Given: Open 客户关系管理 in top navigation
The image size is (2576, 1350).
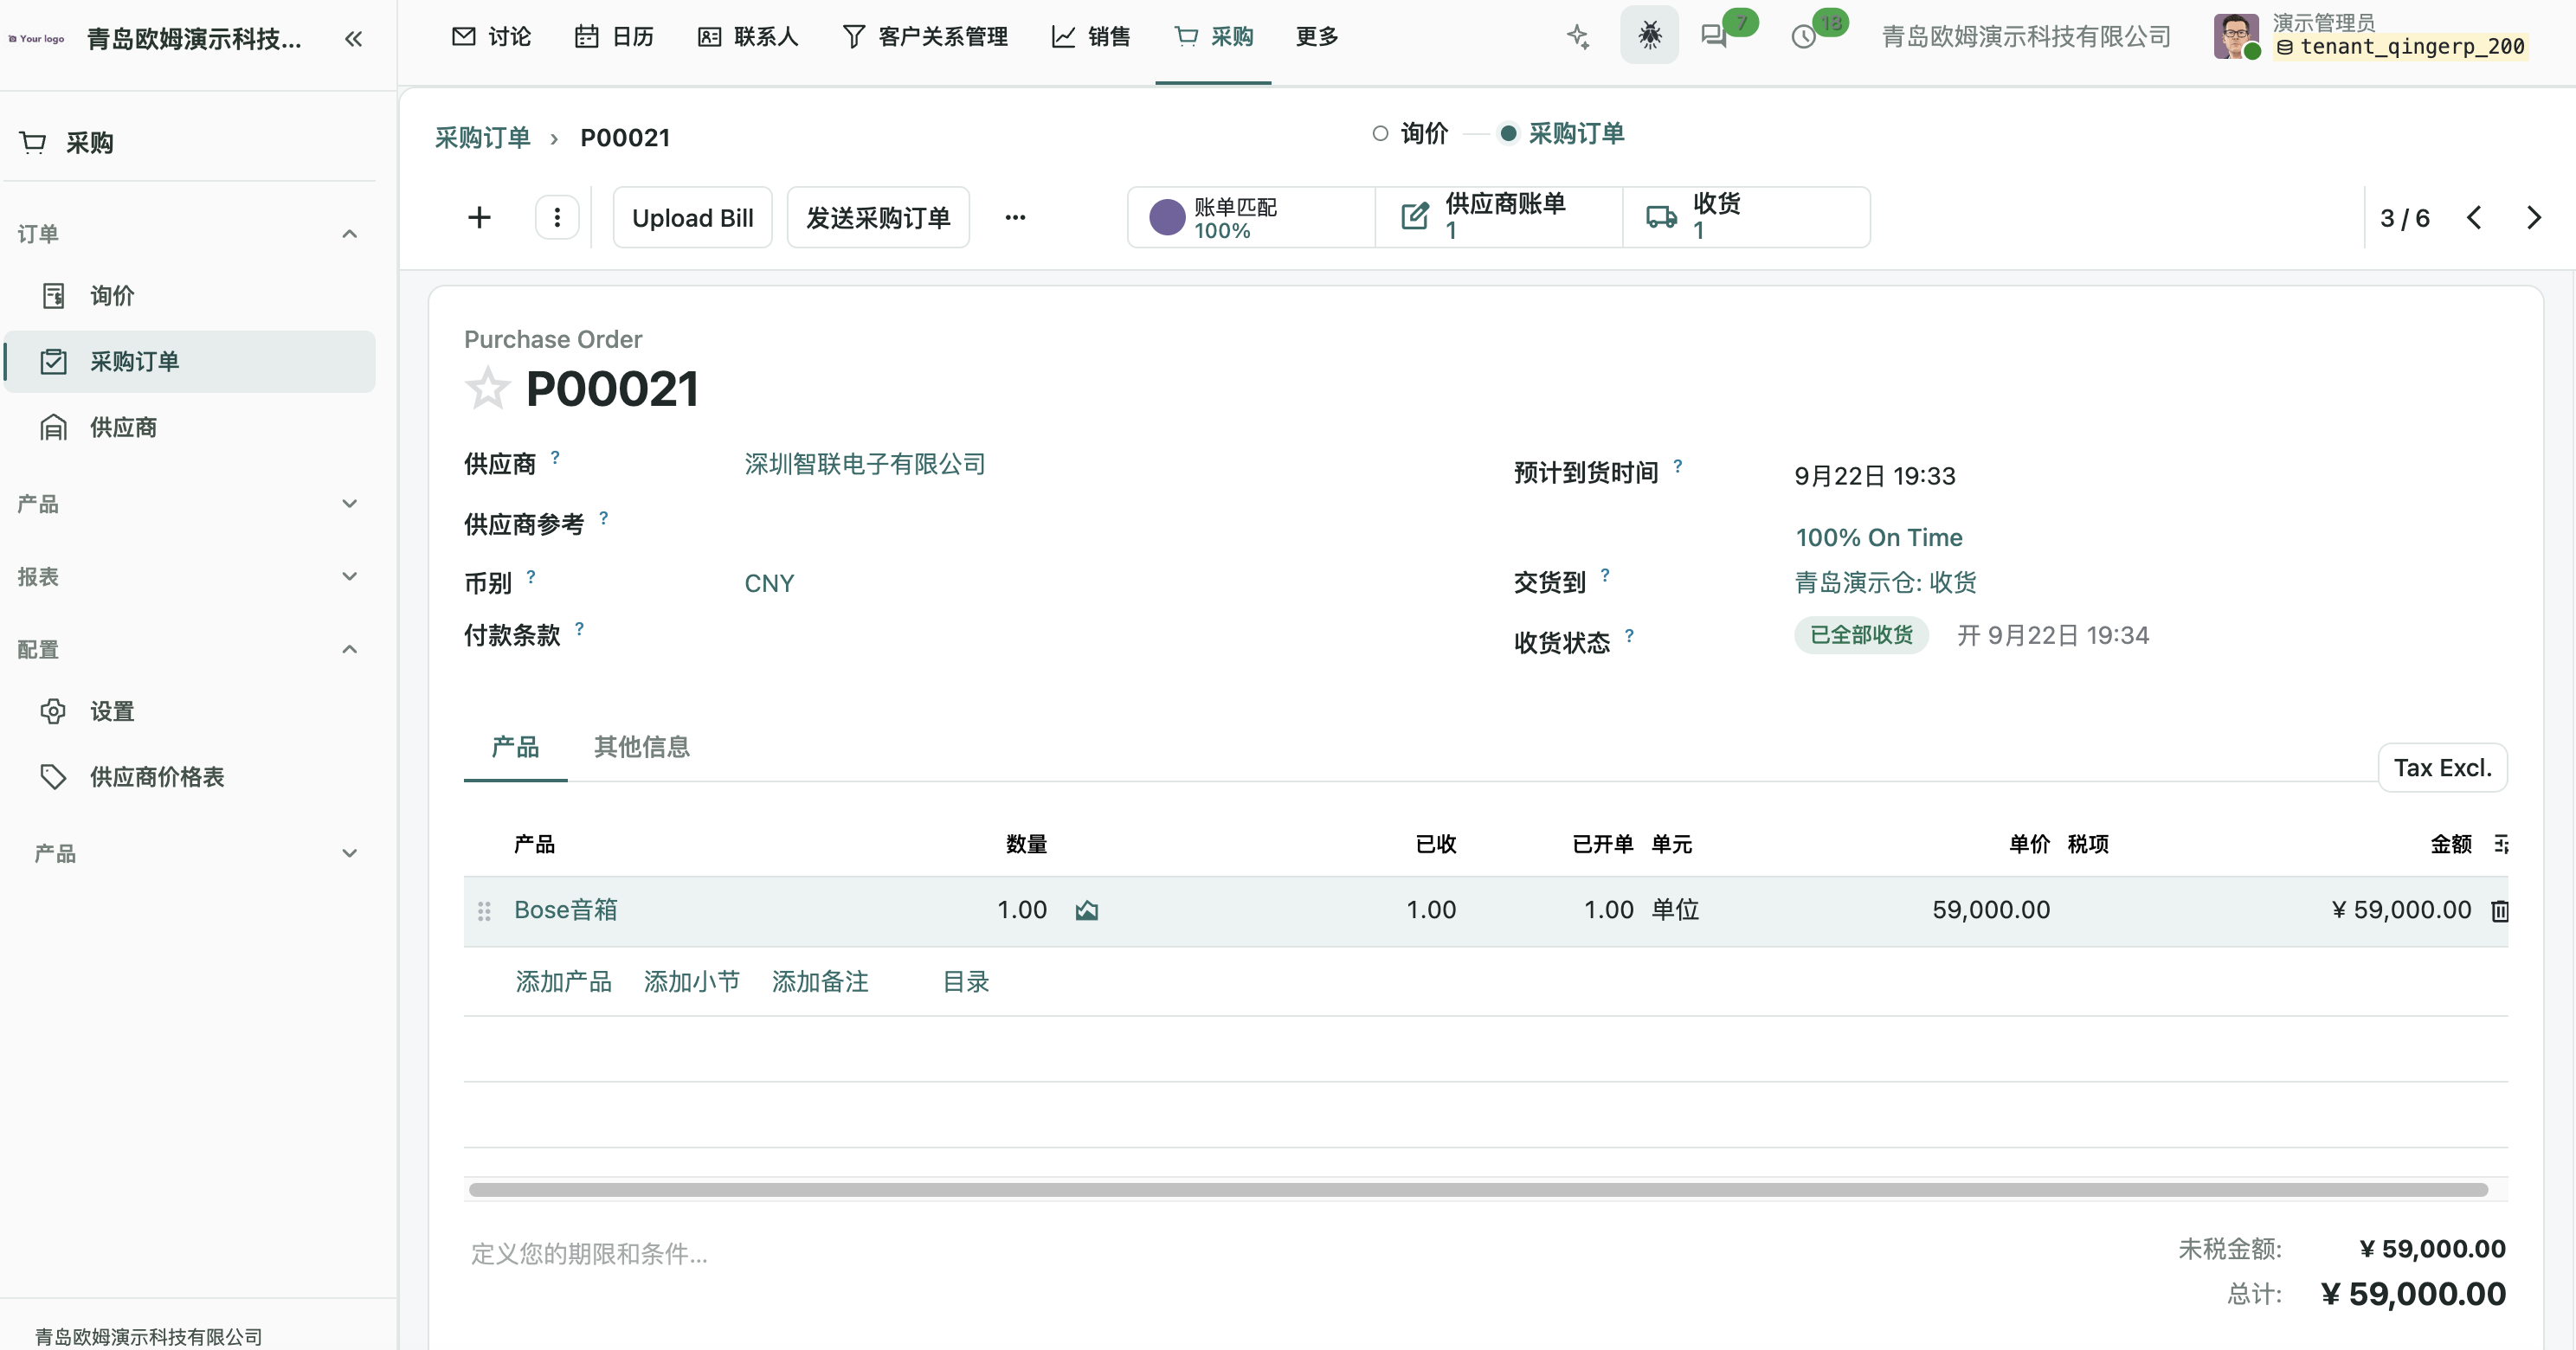Looking at the screenshot, I should (925, 37).
